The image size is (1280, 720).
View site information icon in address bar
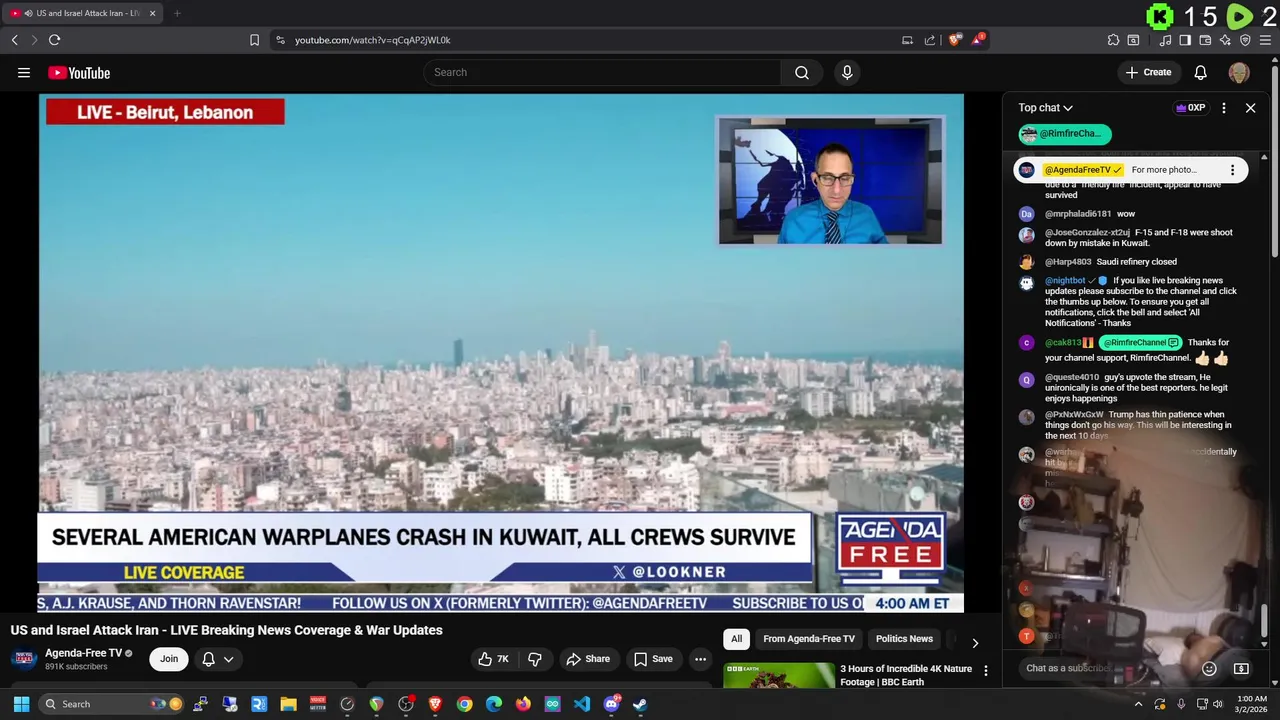(280, 40)
